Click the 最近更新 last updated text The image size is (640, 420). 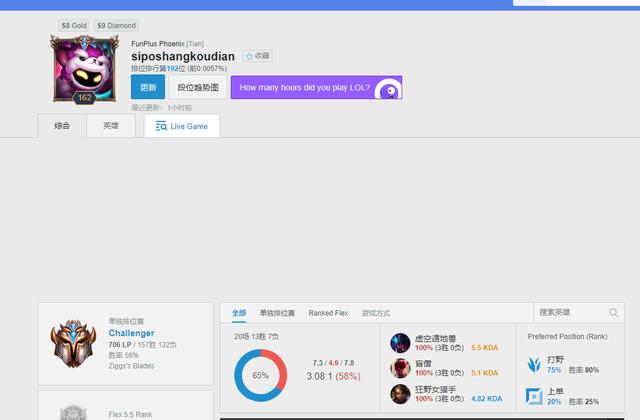pos(161,108)
